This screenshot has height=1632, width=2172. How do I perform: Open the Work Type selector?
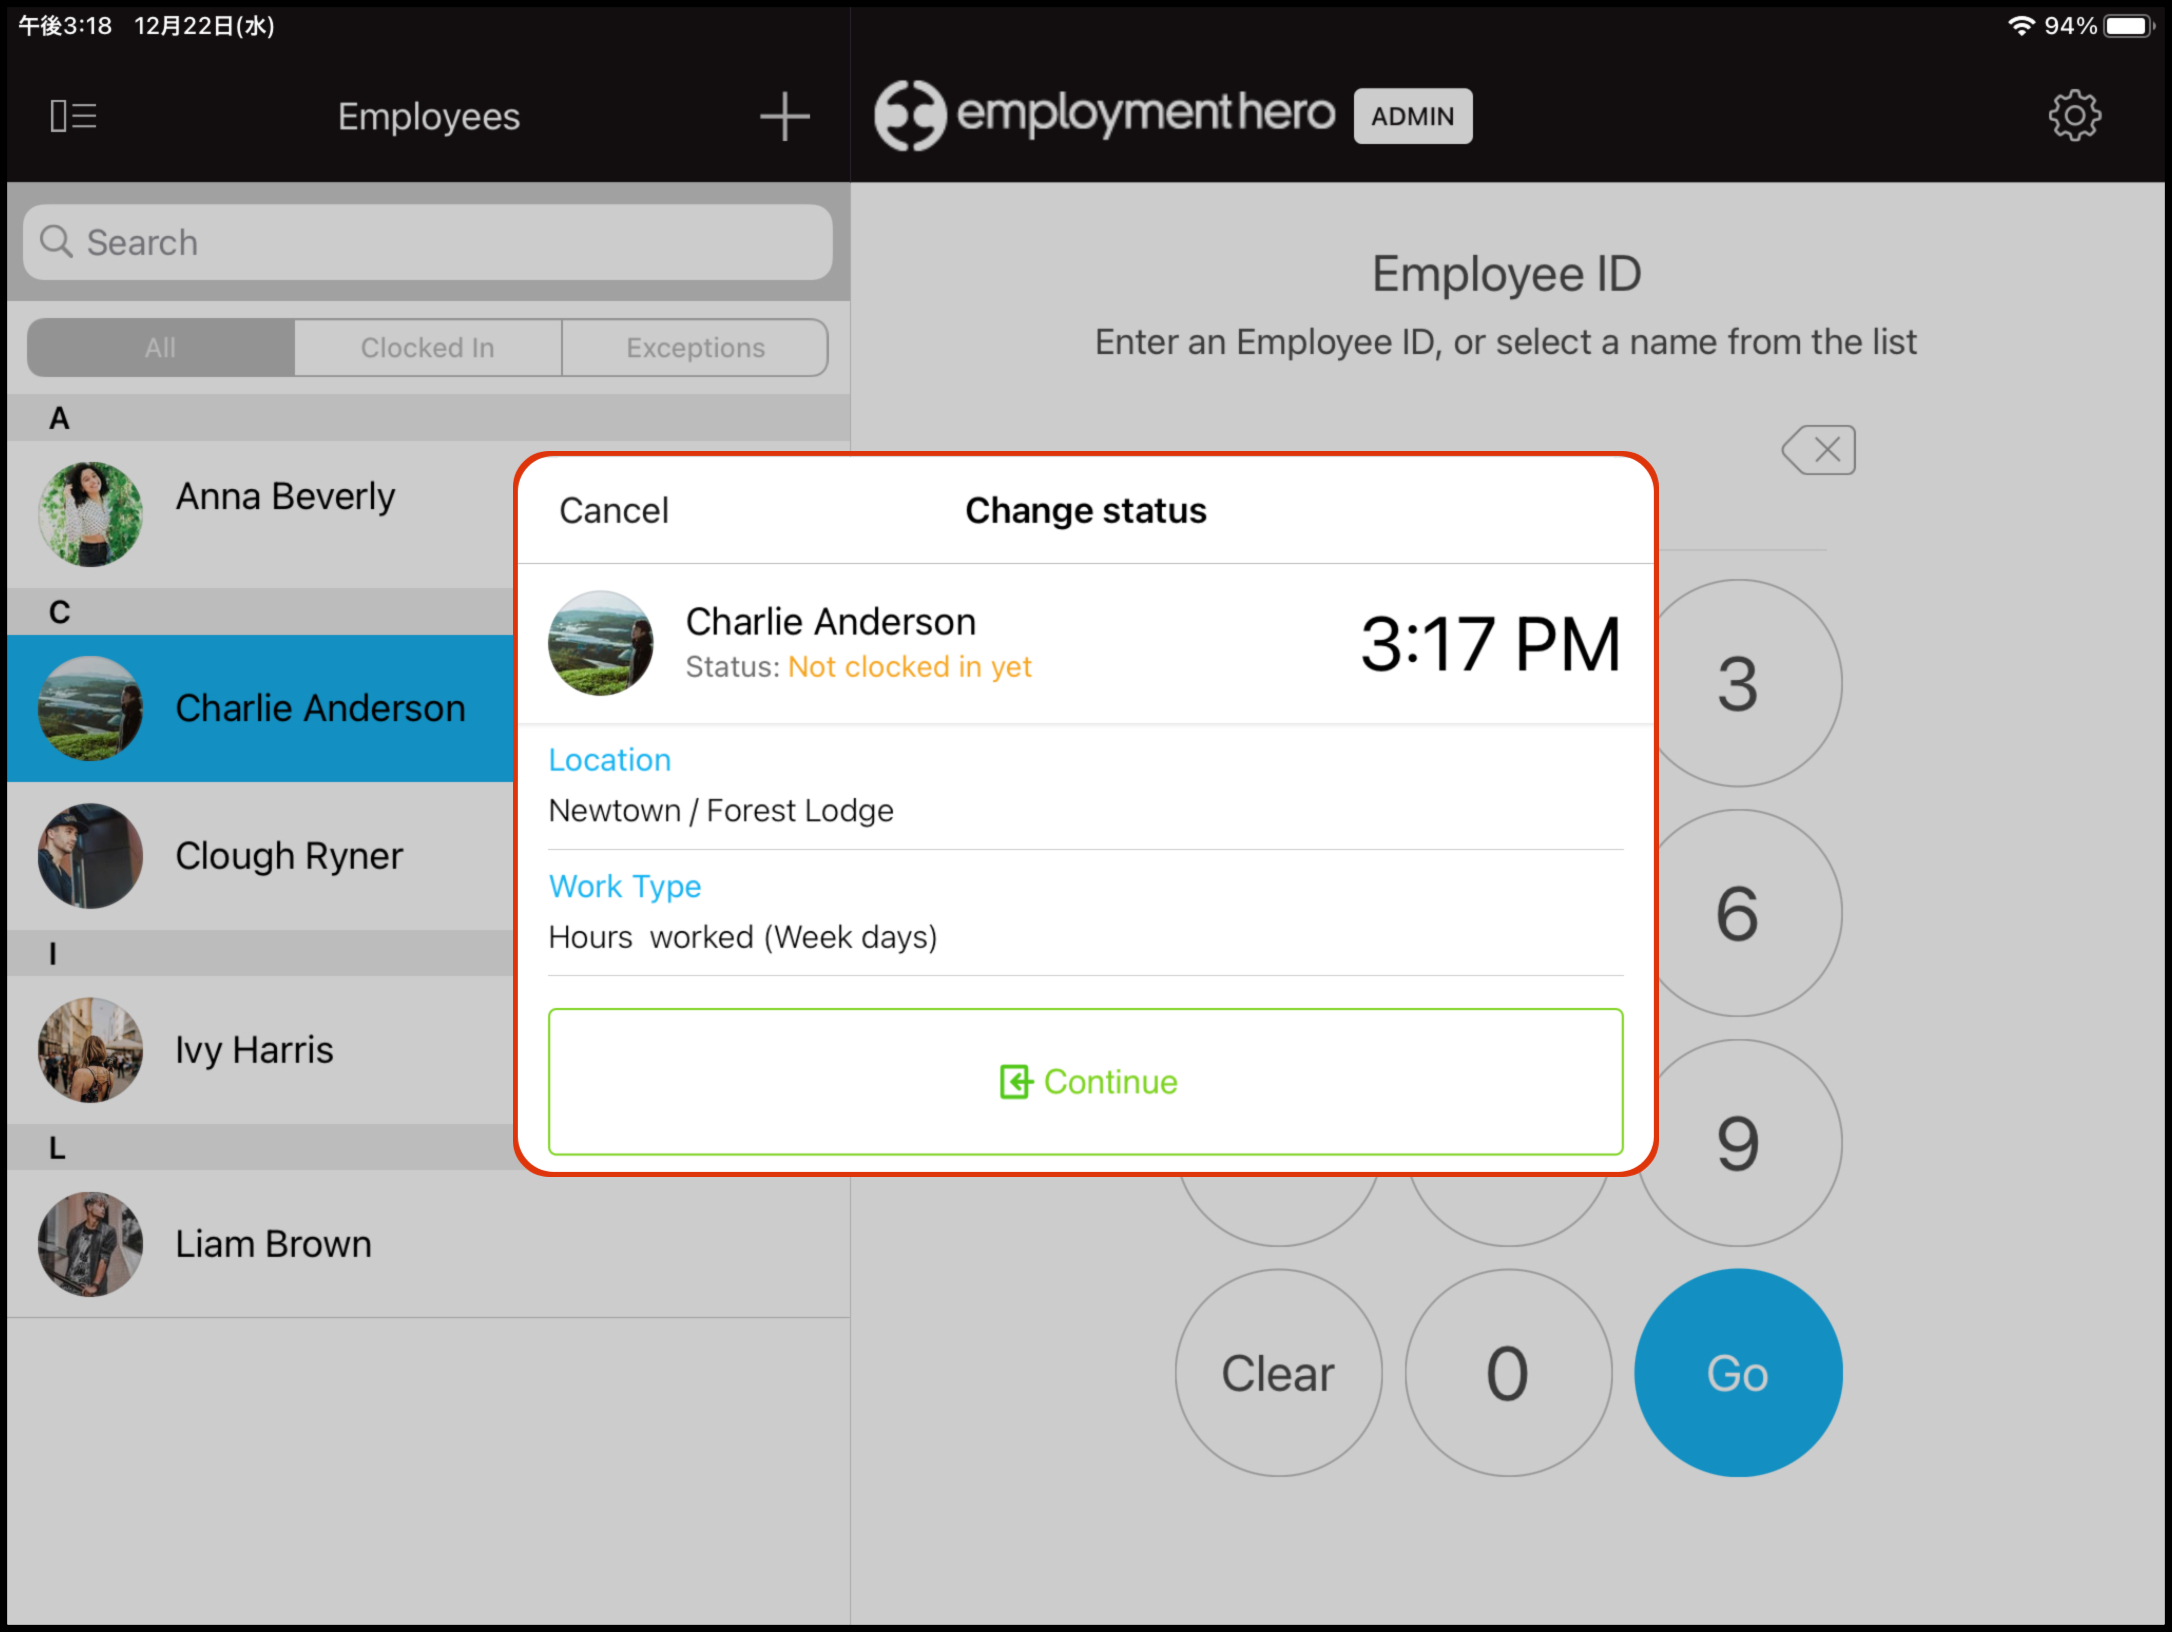click(624, 886)
